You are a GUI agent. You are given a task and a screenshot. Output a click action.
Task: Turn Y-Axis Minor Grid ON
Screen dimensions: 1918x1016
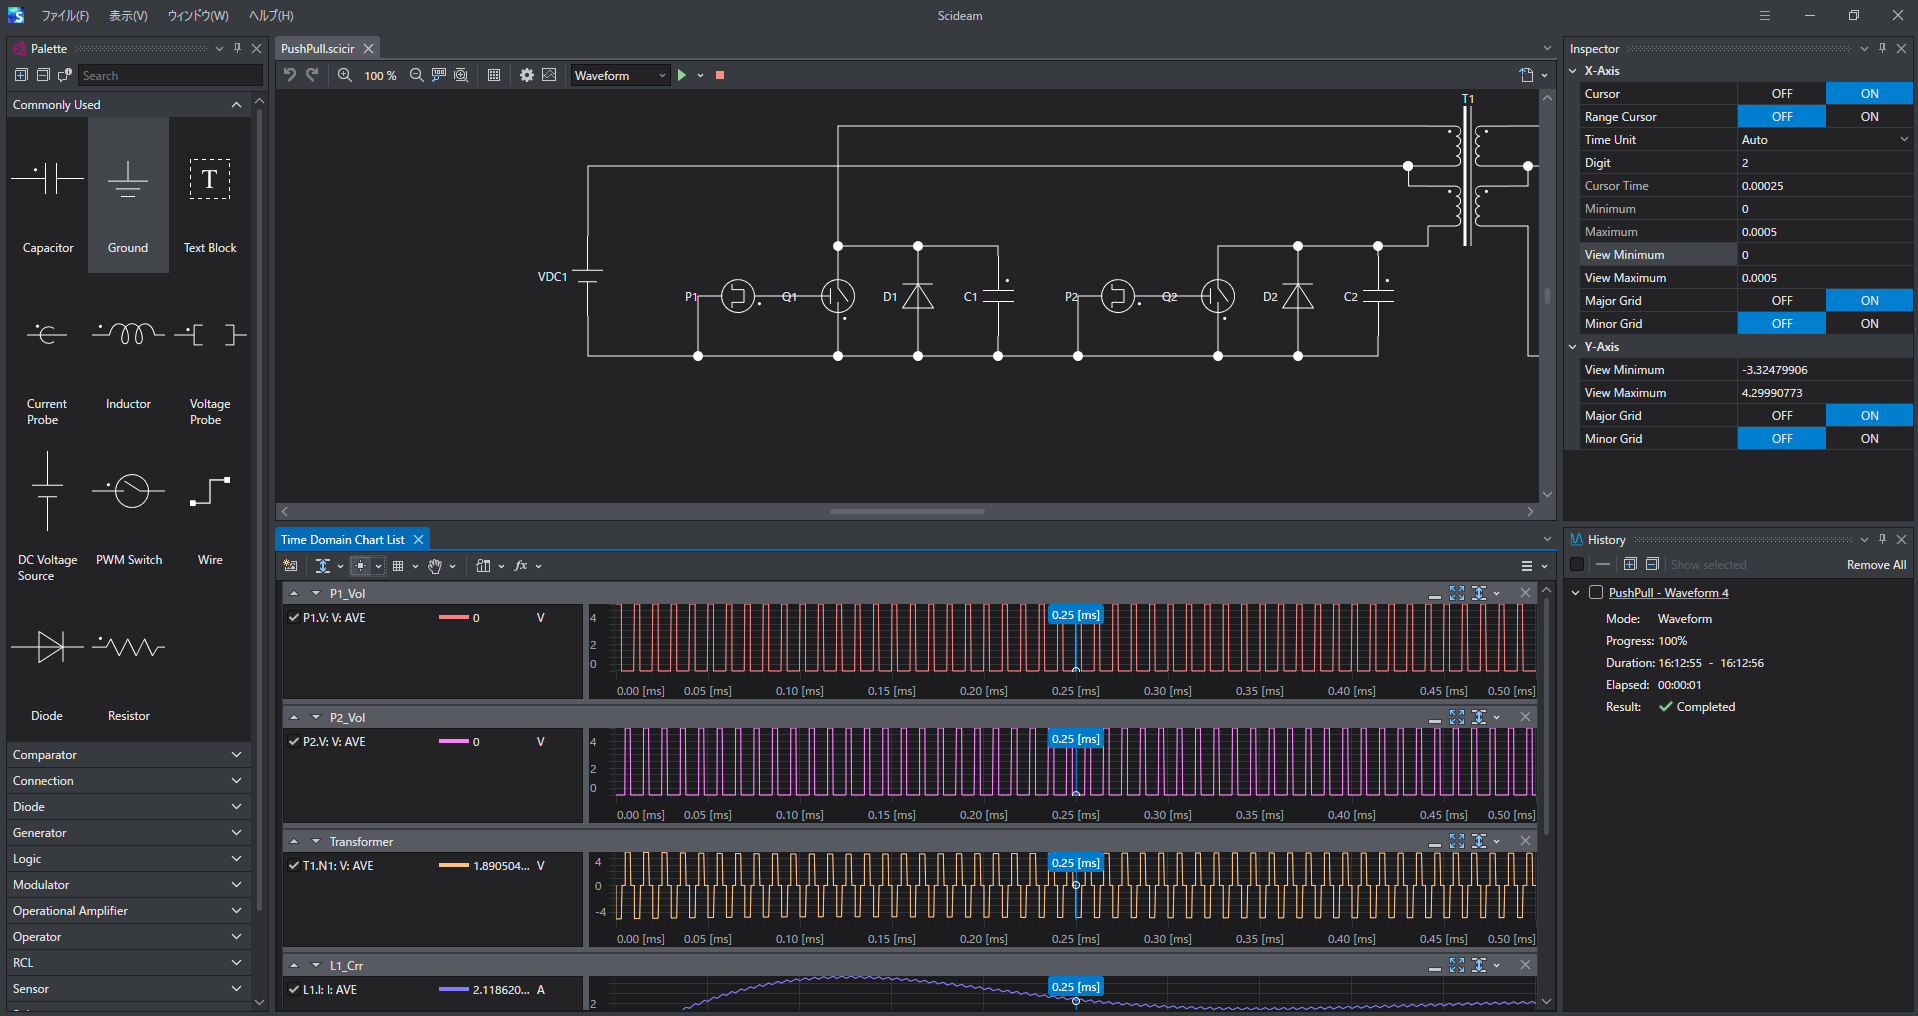click(1869, 438)
